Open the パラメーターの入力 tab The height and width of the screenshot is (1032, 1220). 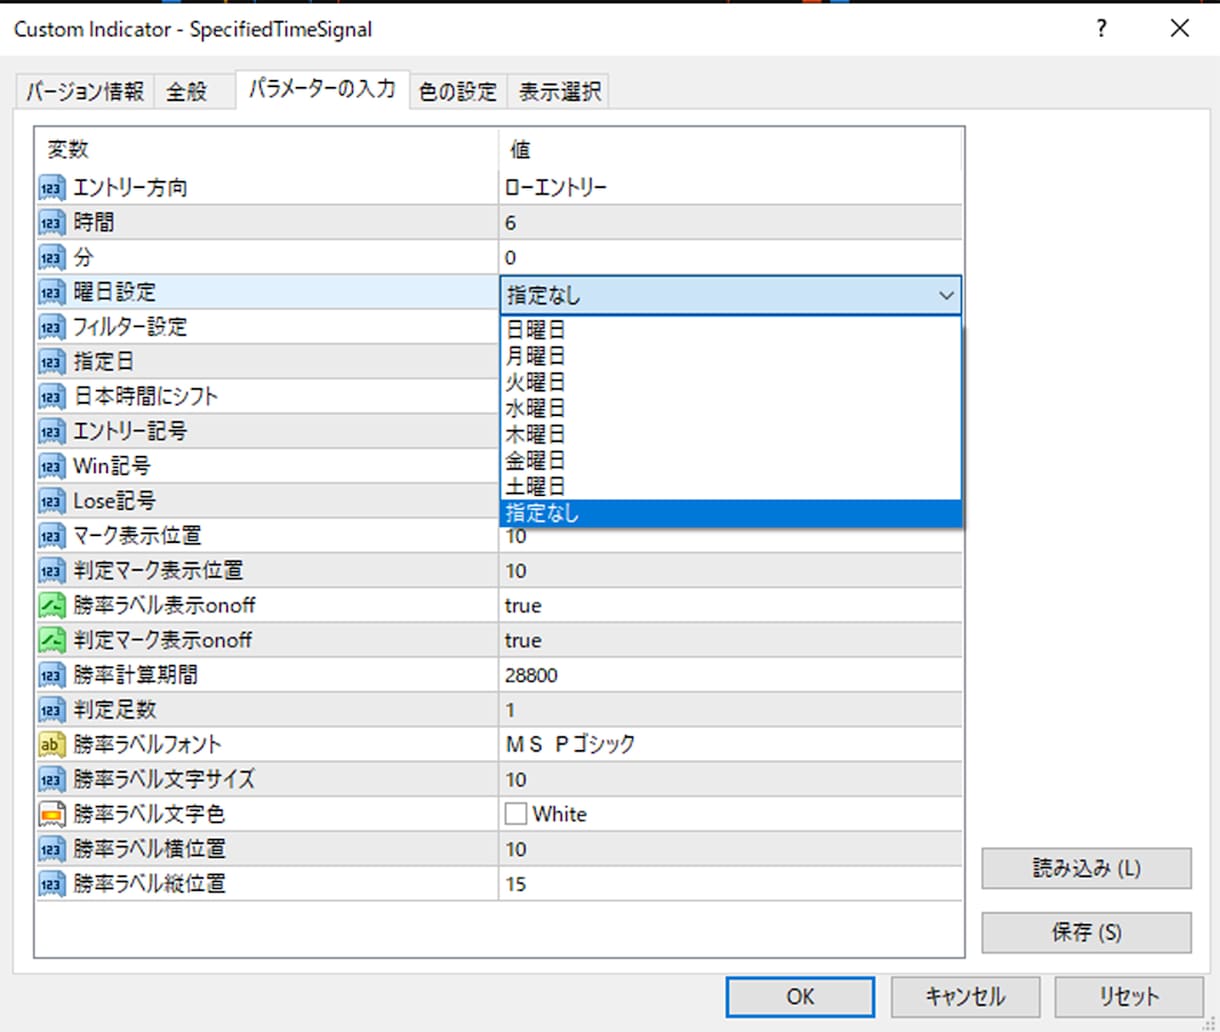coord(322,89)
